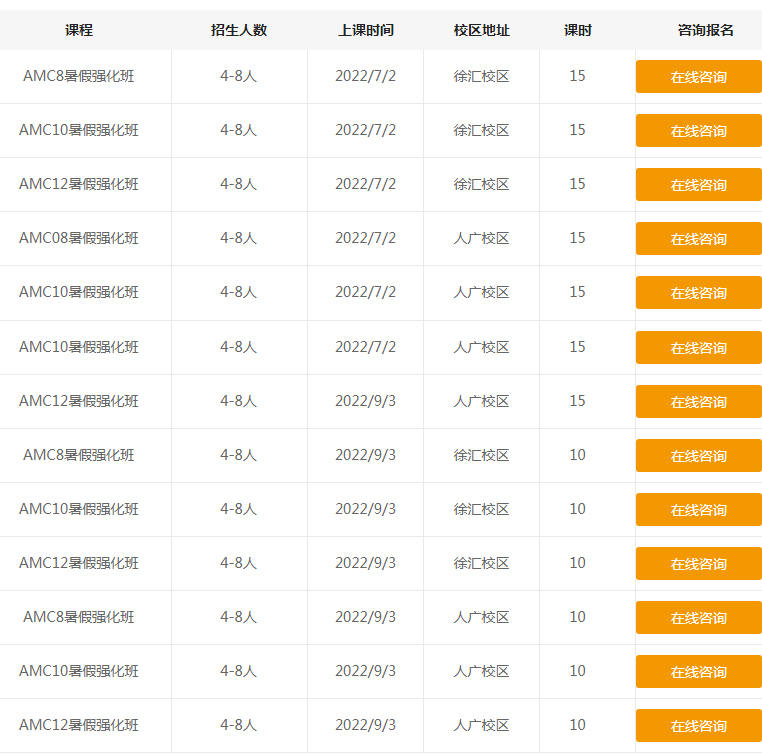Click 在线咨询 for AMC8 人广校区 2022/9/3 class
762x756 pixels.
click(x=698, y=618)
